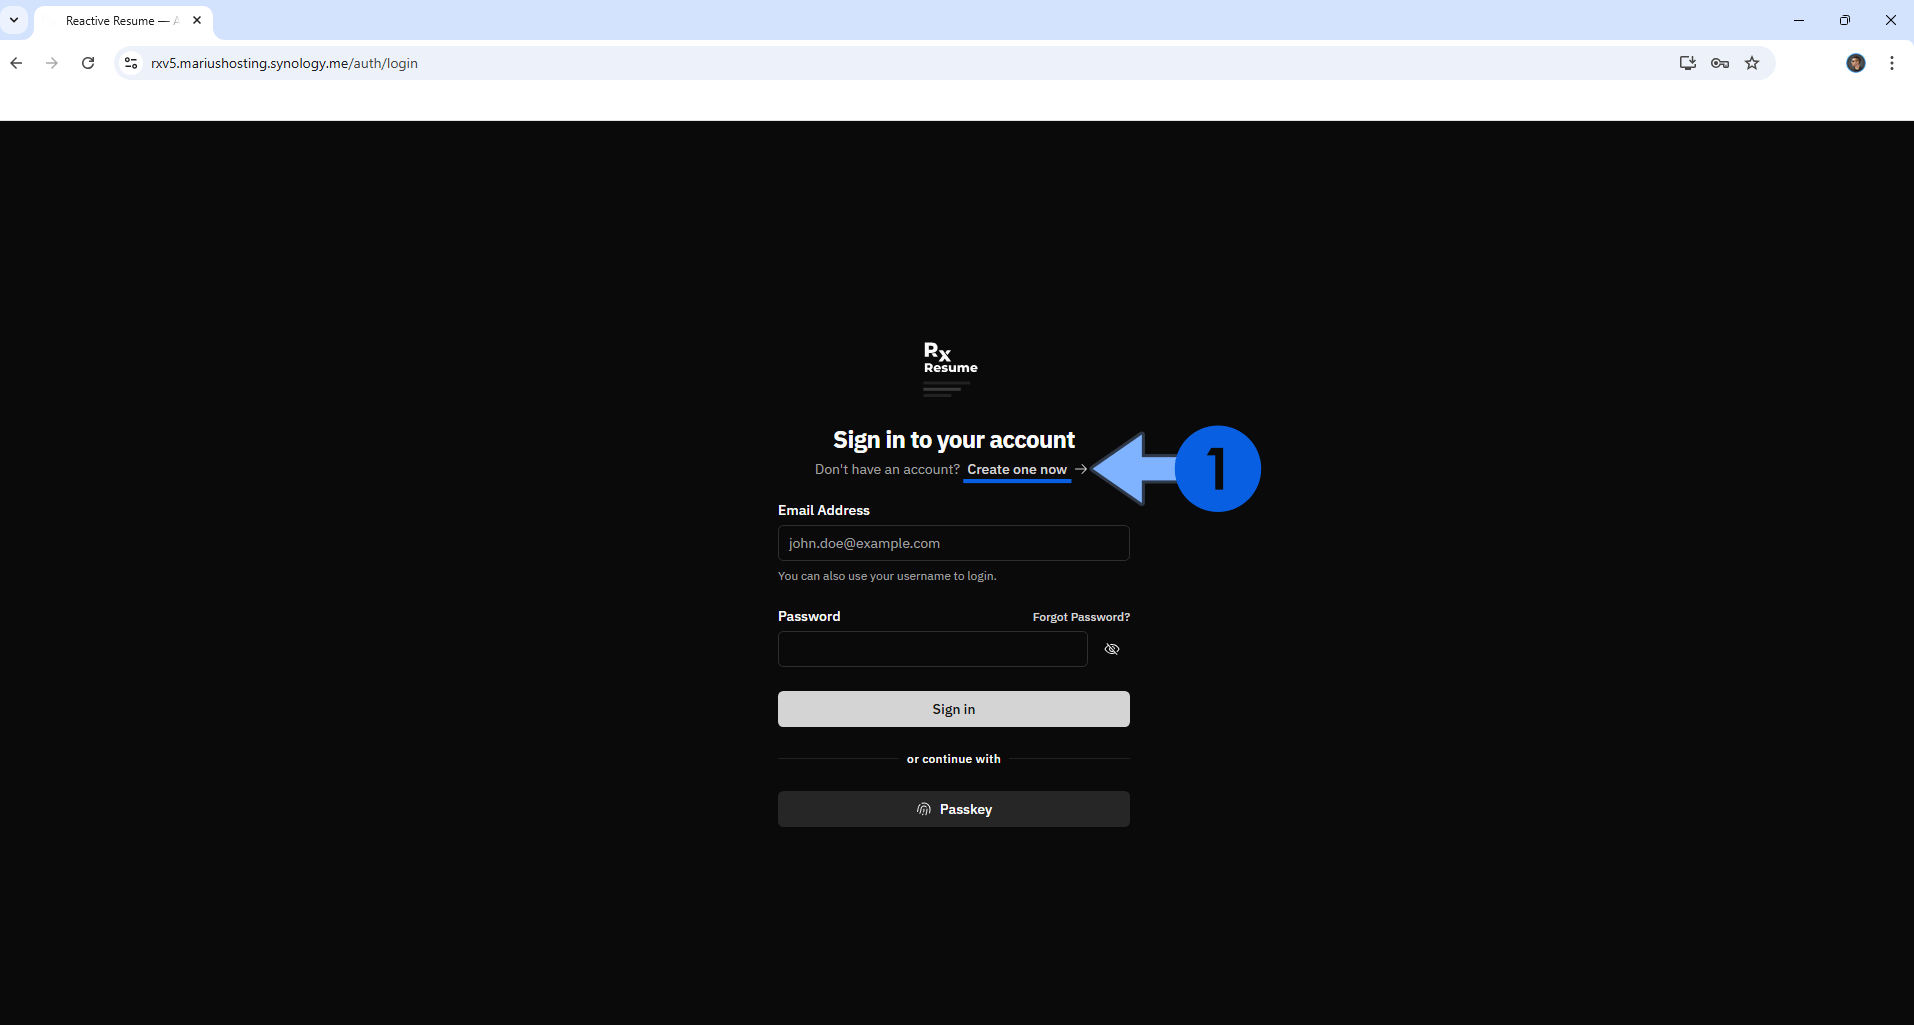Click the fingerprint icon on Passkey button
Viewport: 1914px width, 1025px height.
(923, 808)
